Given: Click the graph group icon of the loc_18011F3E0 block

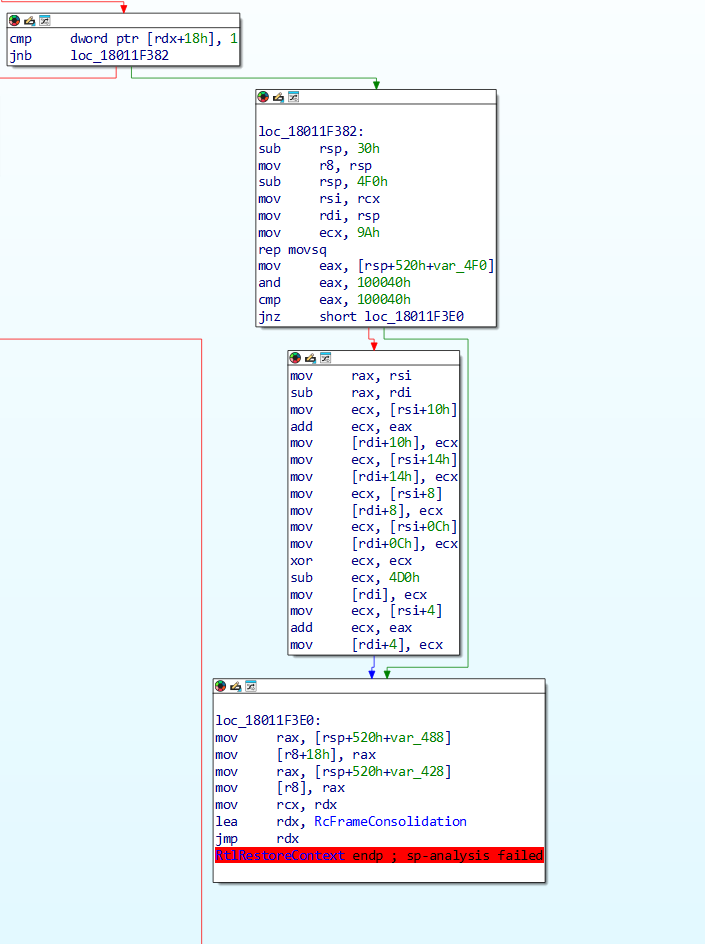Looking at the screenshot, I should click(x=250, y=686).
